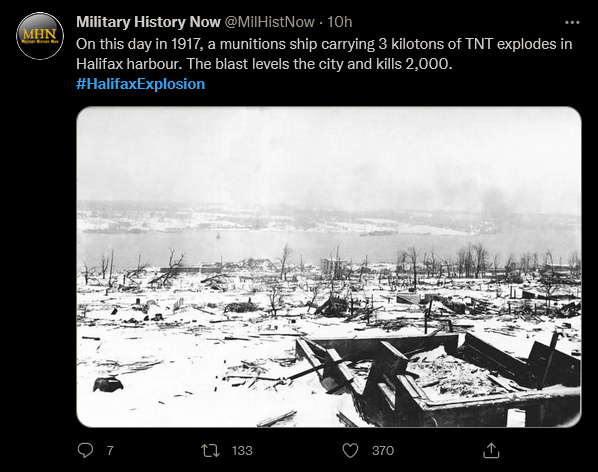Open the three-dot more options menu
The width and height of the screenshot is (598, 472).
coord(572,23)
